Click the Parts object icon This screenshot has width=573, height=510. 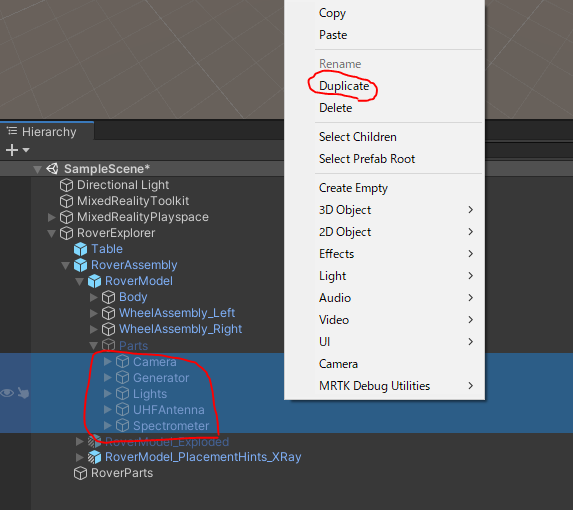click(108, 345)
